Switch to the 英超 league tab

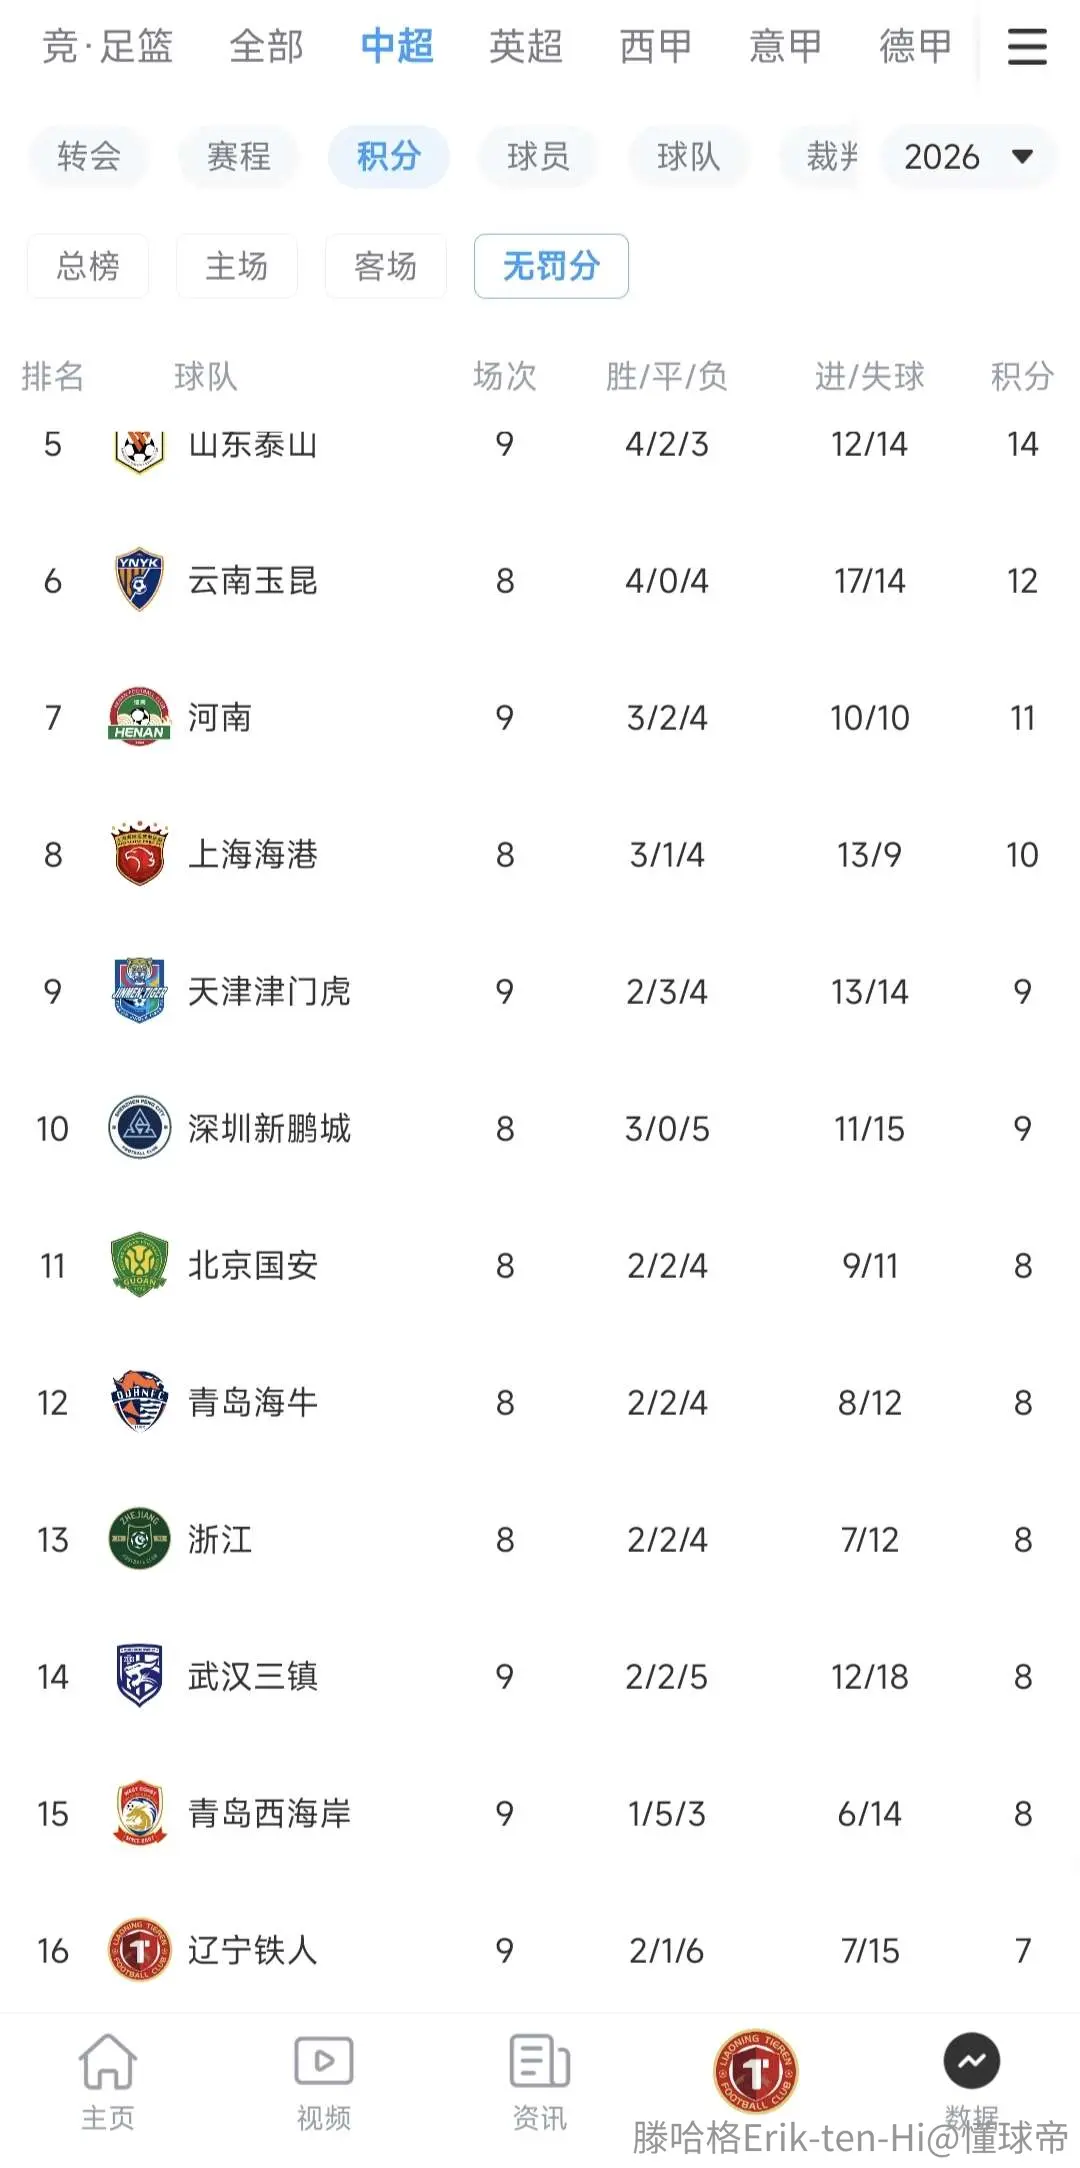(526, 46)
